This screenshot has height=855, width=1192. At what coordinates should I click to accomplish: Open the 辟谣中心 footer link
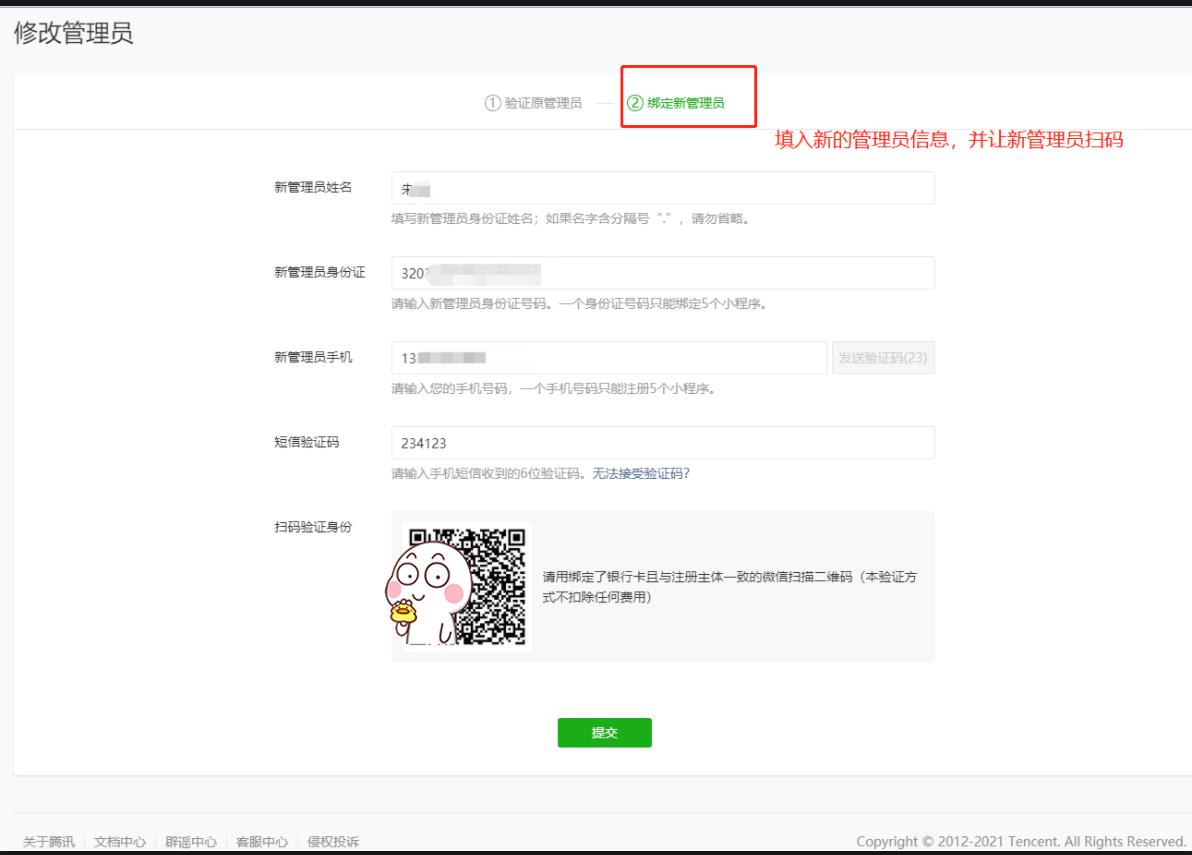click(x=191, y=841)
